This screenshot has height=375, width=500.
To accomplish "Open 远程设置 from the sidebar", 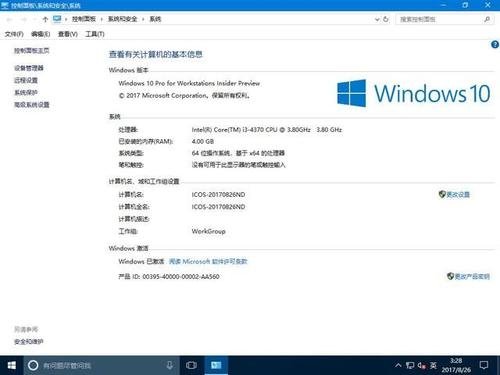I will coord(26,80).
